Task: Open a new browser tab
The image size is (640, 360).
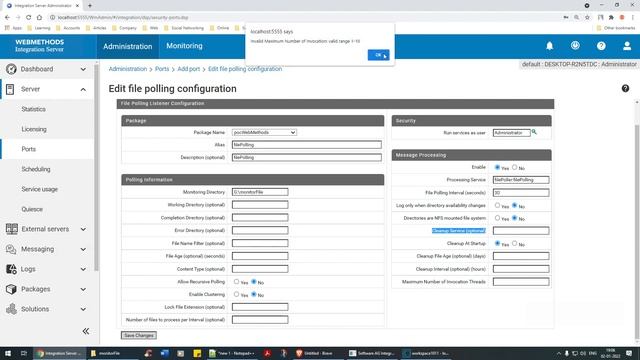Action: (90, 6)
